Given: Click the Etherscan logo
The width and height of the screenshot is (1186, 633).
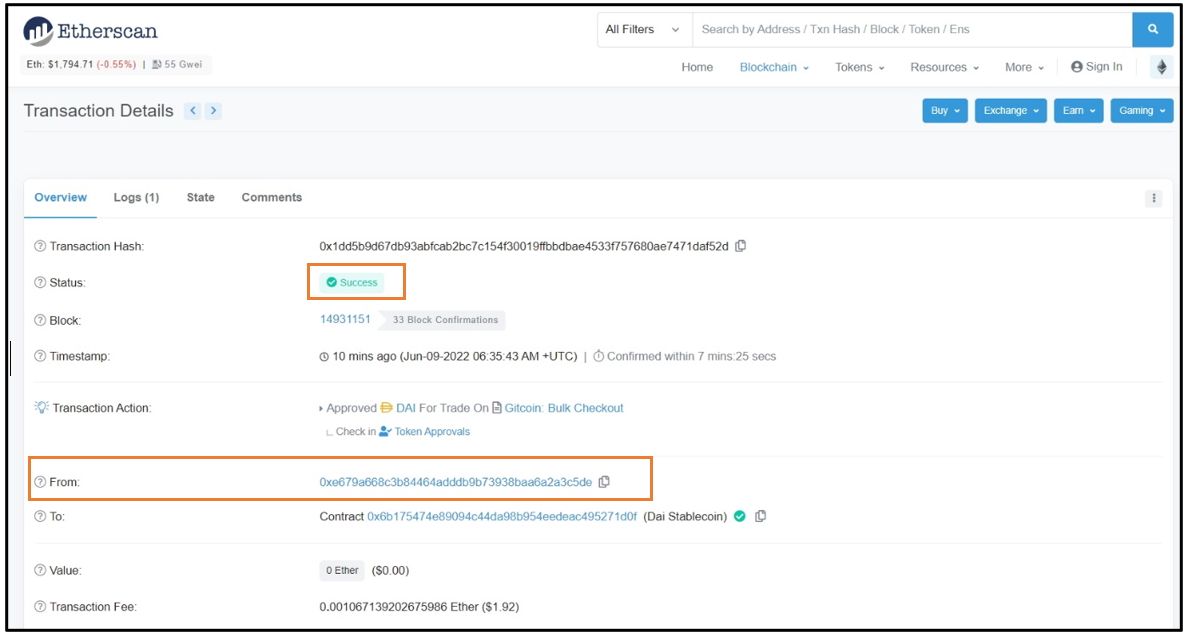Looking at the screenshot, I should coord(90,31).
